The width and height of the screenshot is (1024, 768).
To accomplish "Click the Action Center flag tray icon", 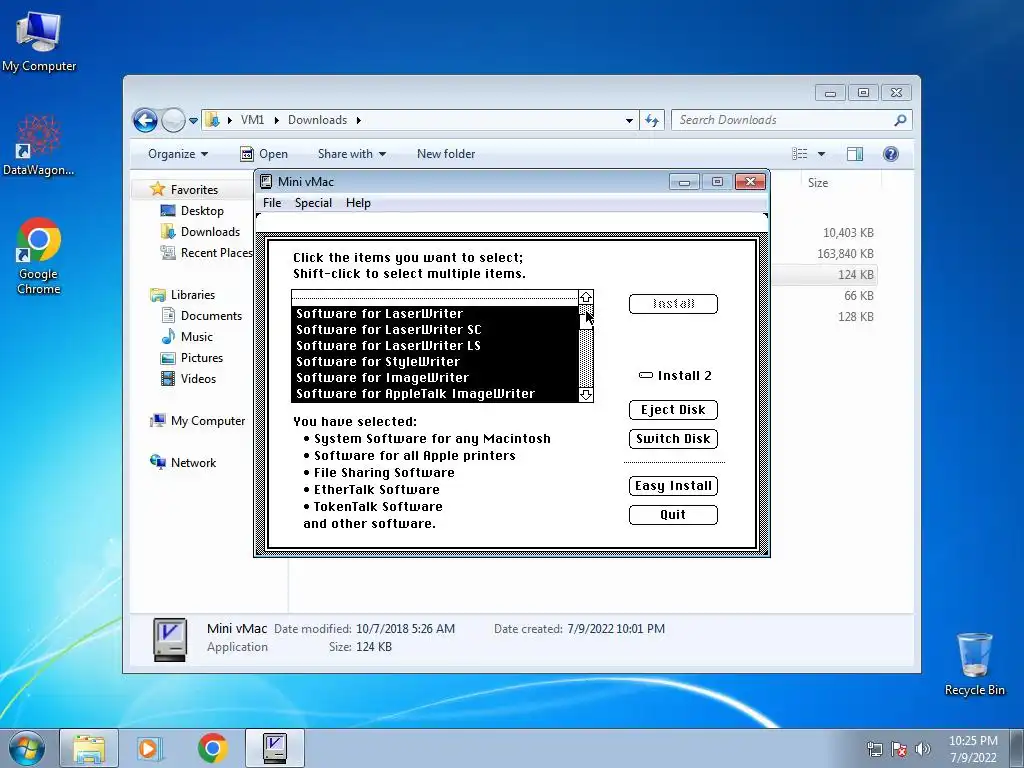I will click(x=899, y=749).
